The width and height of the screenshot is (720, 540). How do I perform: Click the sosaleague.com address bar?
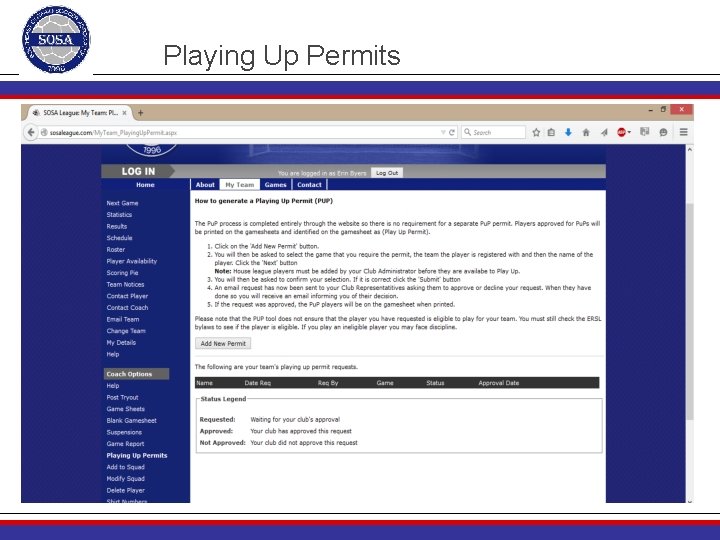click(239, 132)
